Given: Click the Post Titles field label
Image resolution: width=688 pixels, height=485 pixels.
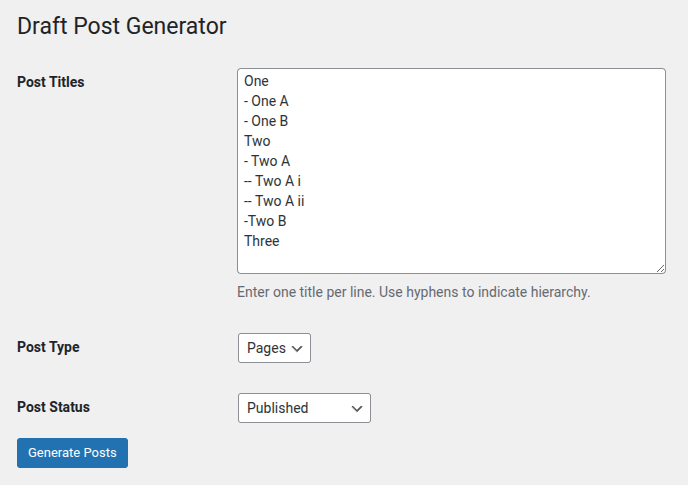Looking at the screenshot, I should tap(51, 82).
